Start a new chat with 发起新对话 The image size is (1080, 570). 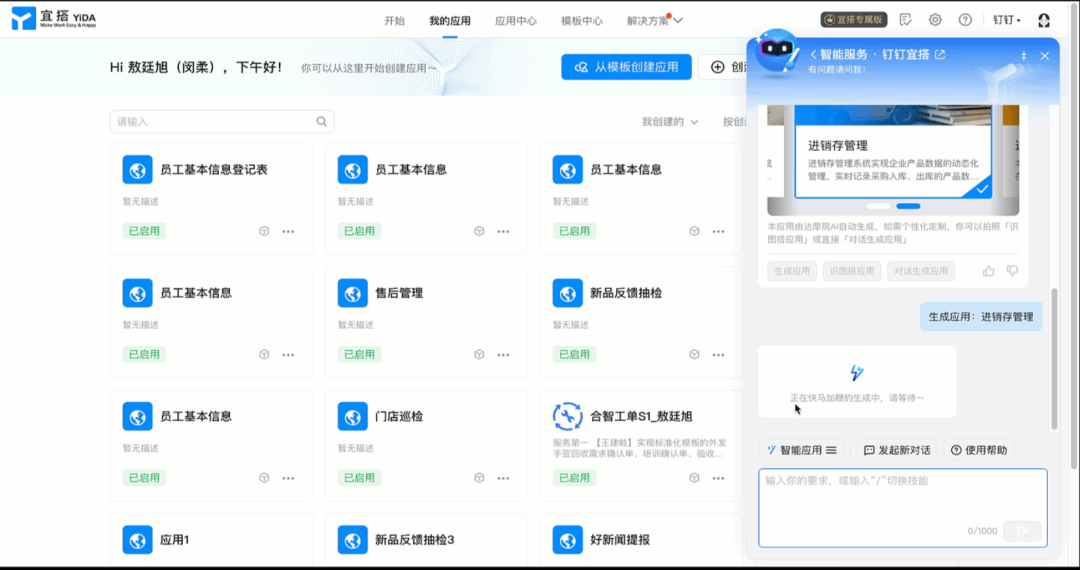(896, 450)
